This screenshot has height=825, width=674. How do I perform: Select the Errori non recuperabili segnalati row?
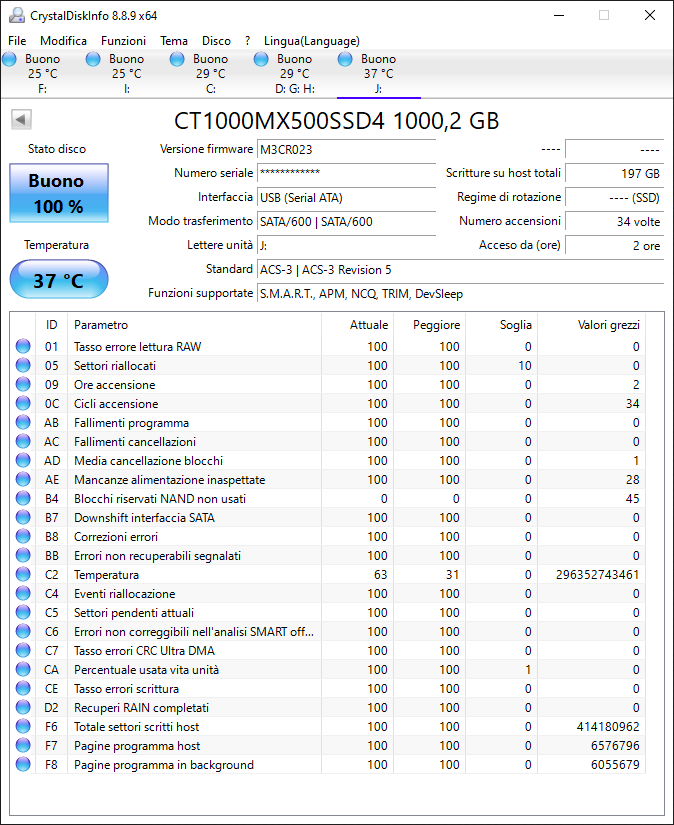(x=328, y=555)
